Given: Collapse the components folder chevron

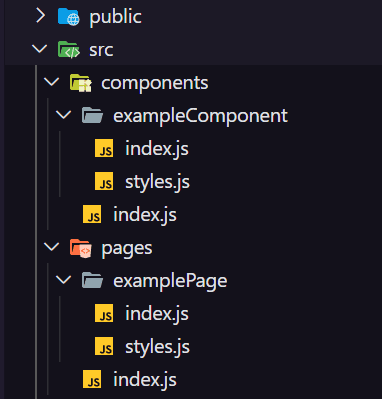Looking at the screenshot, I should pos(52,82).
